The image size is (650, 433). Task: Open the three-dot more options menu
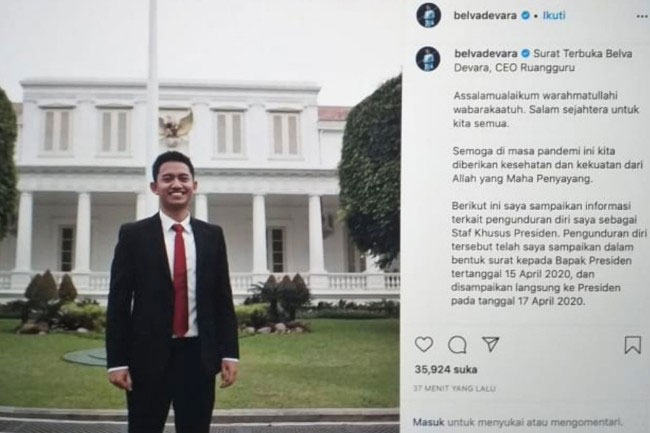click(x=642, y=16)
